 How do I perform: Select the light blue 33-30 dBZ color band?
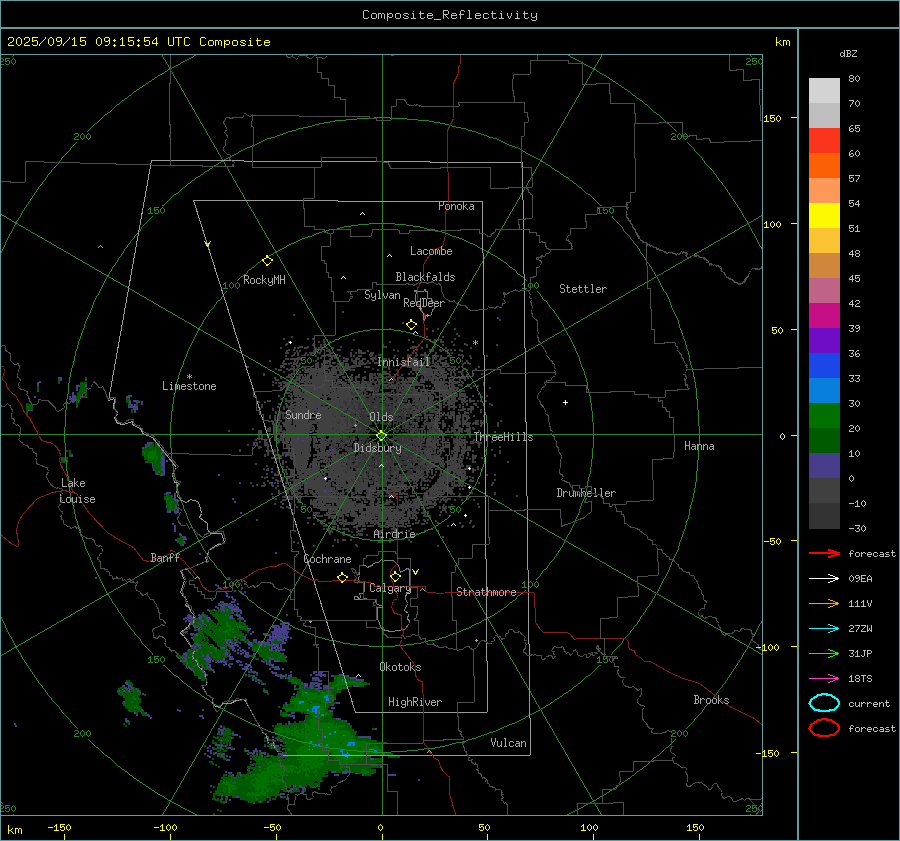tap(824, 390)
